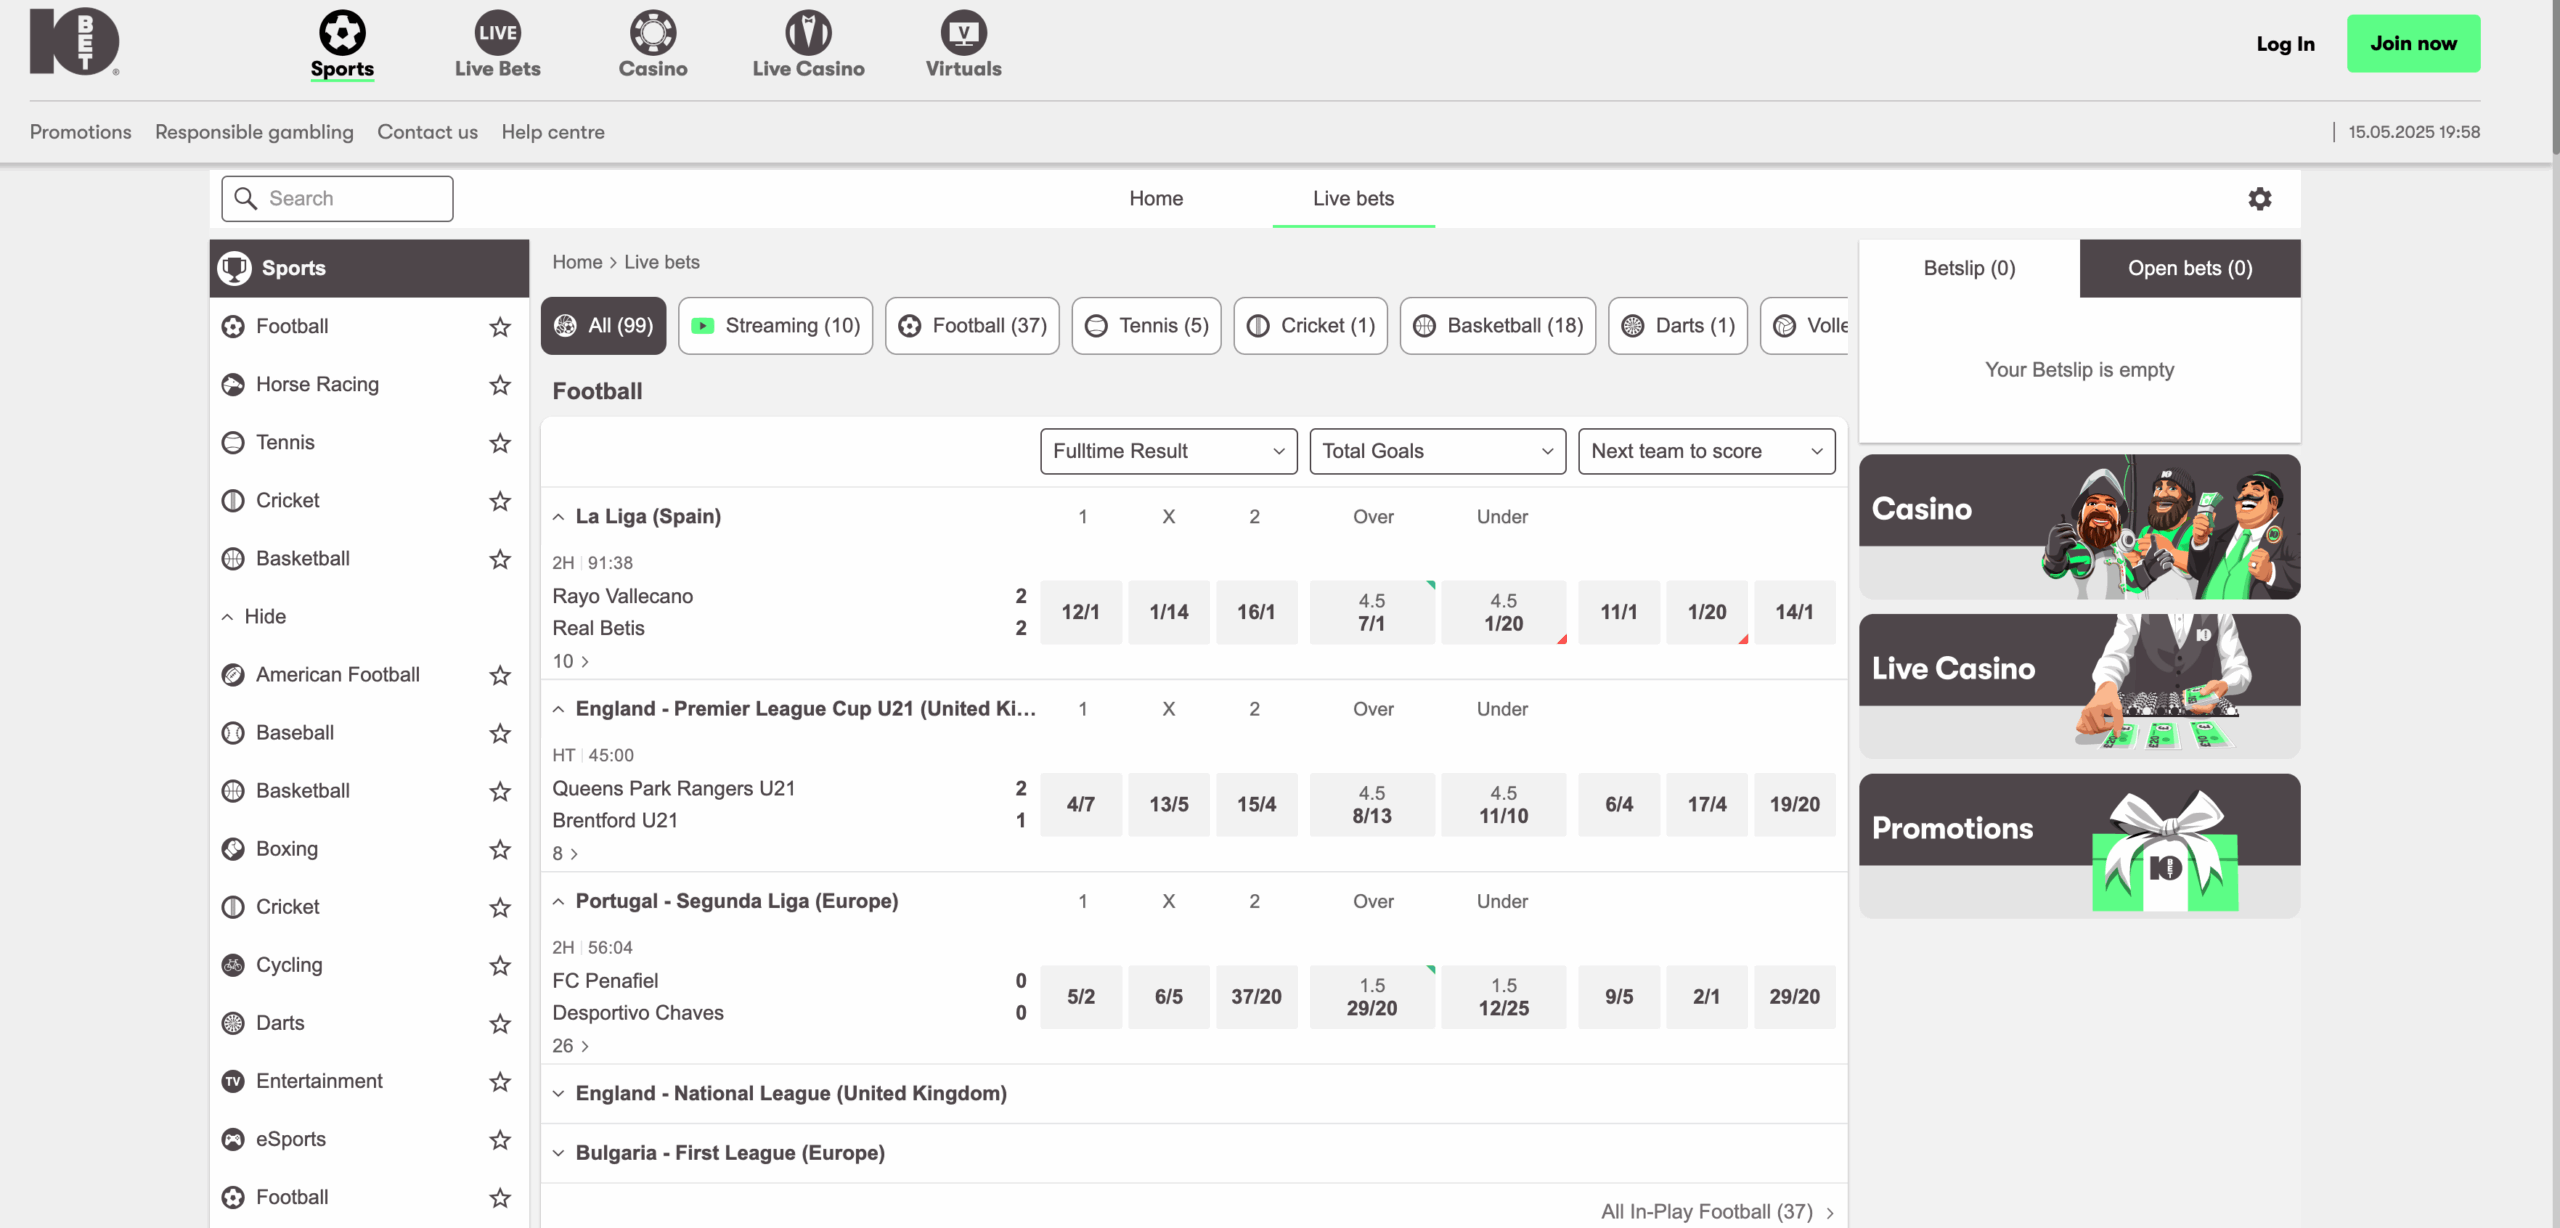Click Log In
The height and width of the screenshot is (1228, 2560).
point(2285,43)
